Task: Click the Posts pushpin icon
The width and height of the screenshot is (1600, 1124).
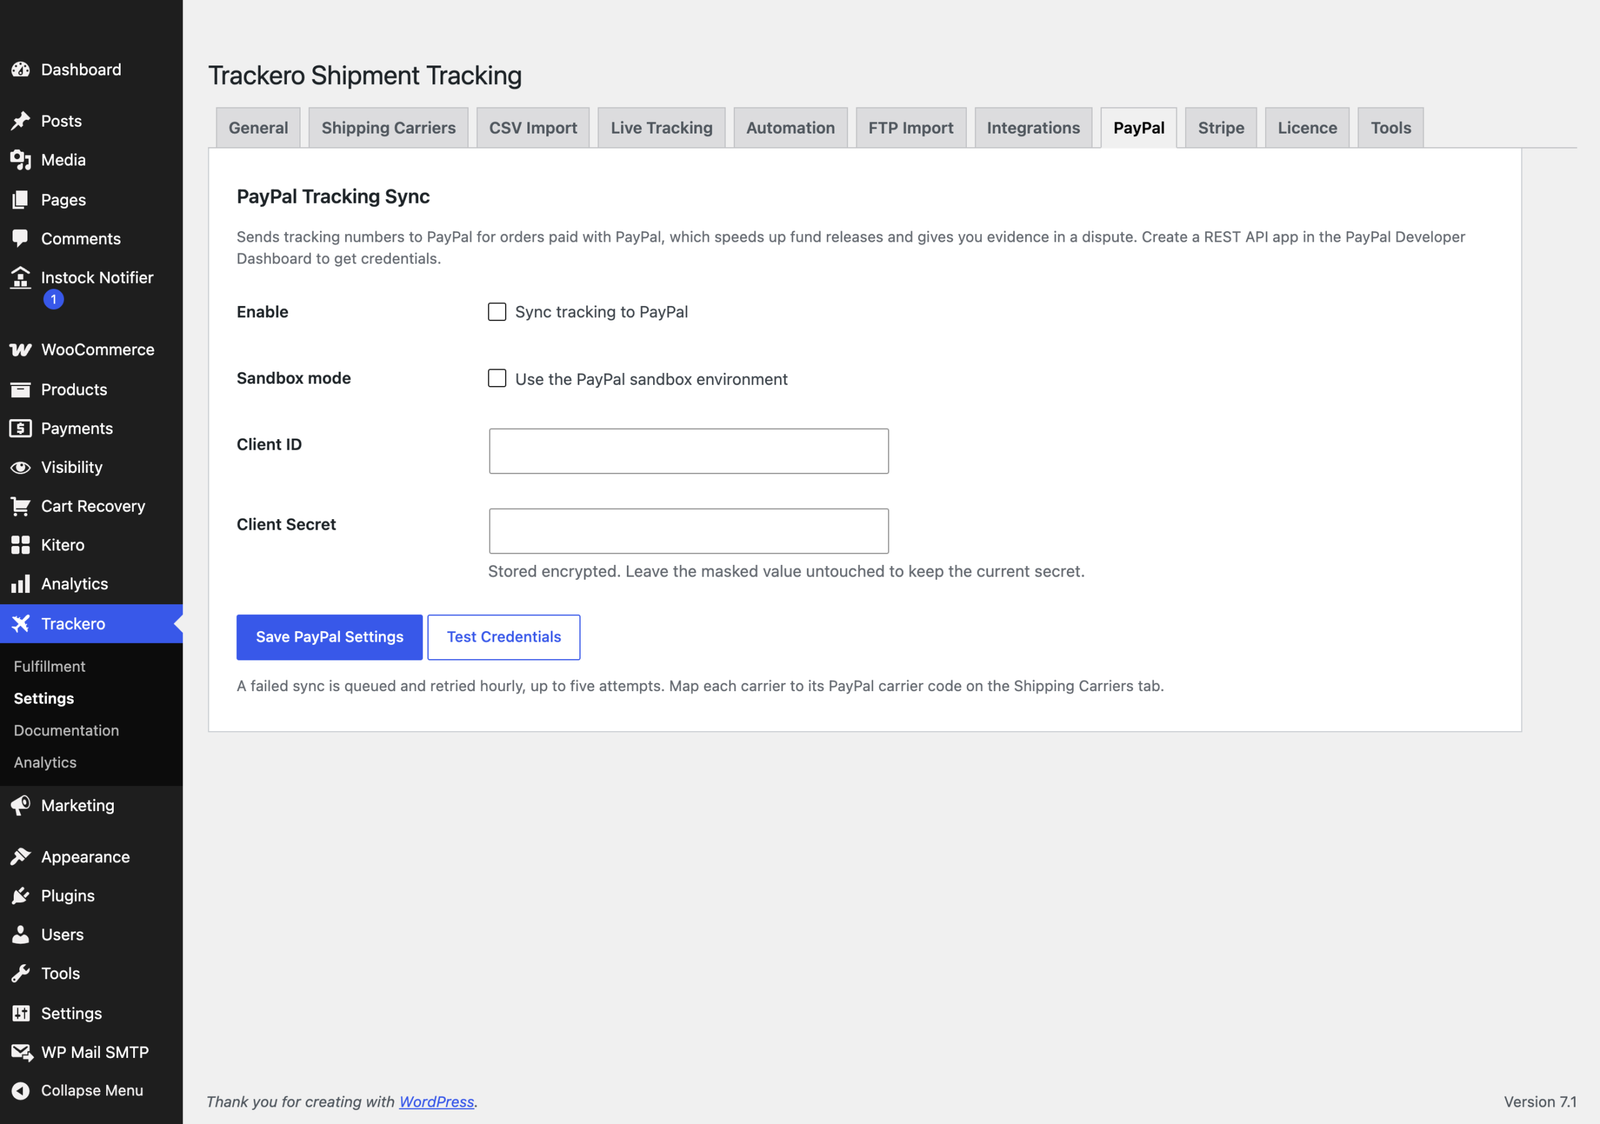Action: pos(20,121)
